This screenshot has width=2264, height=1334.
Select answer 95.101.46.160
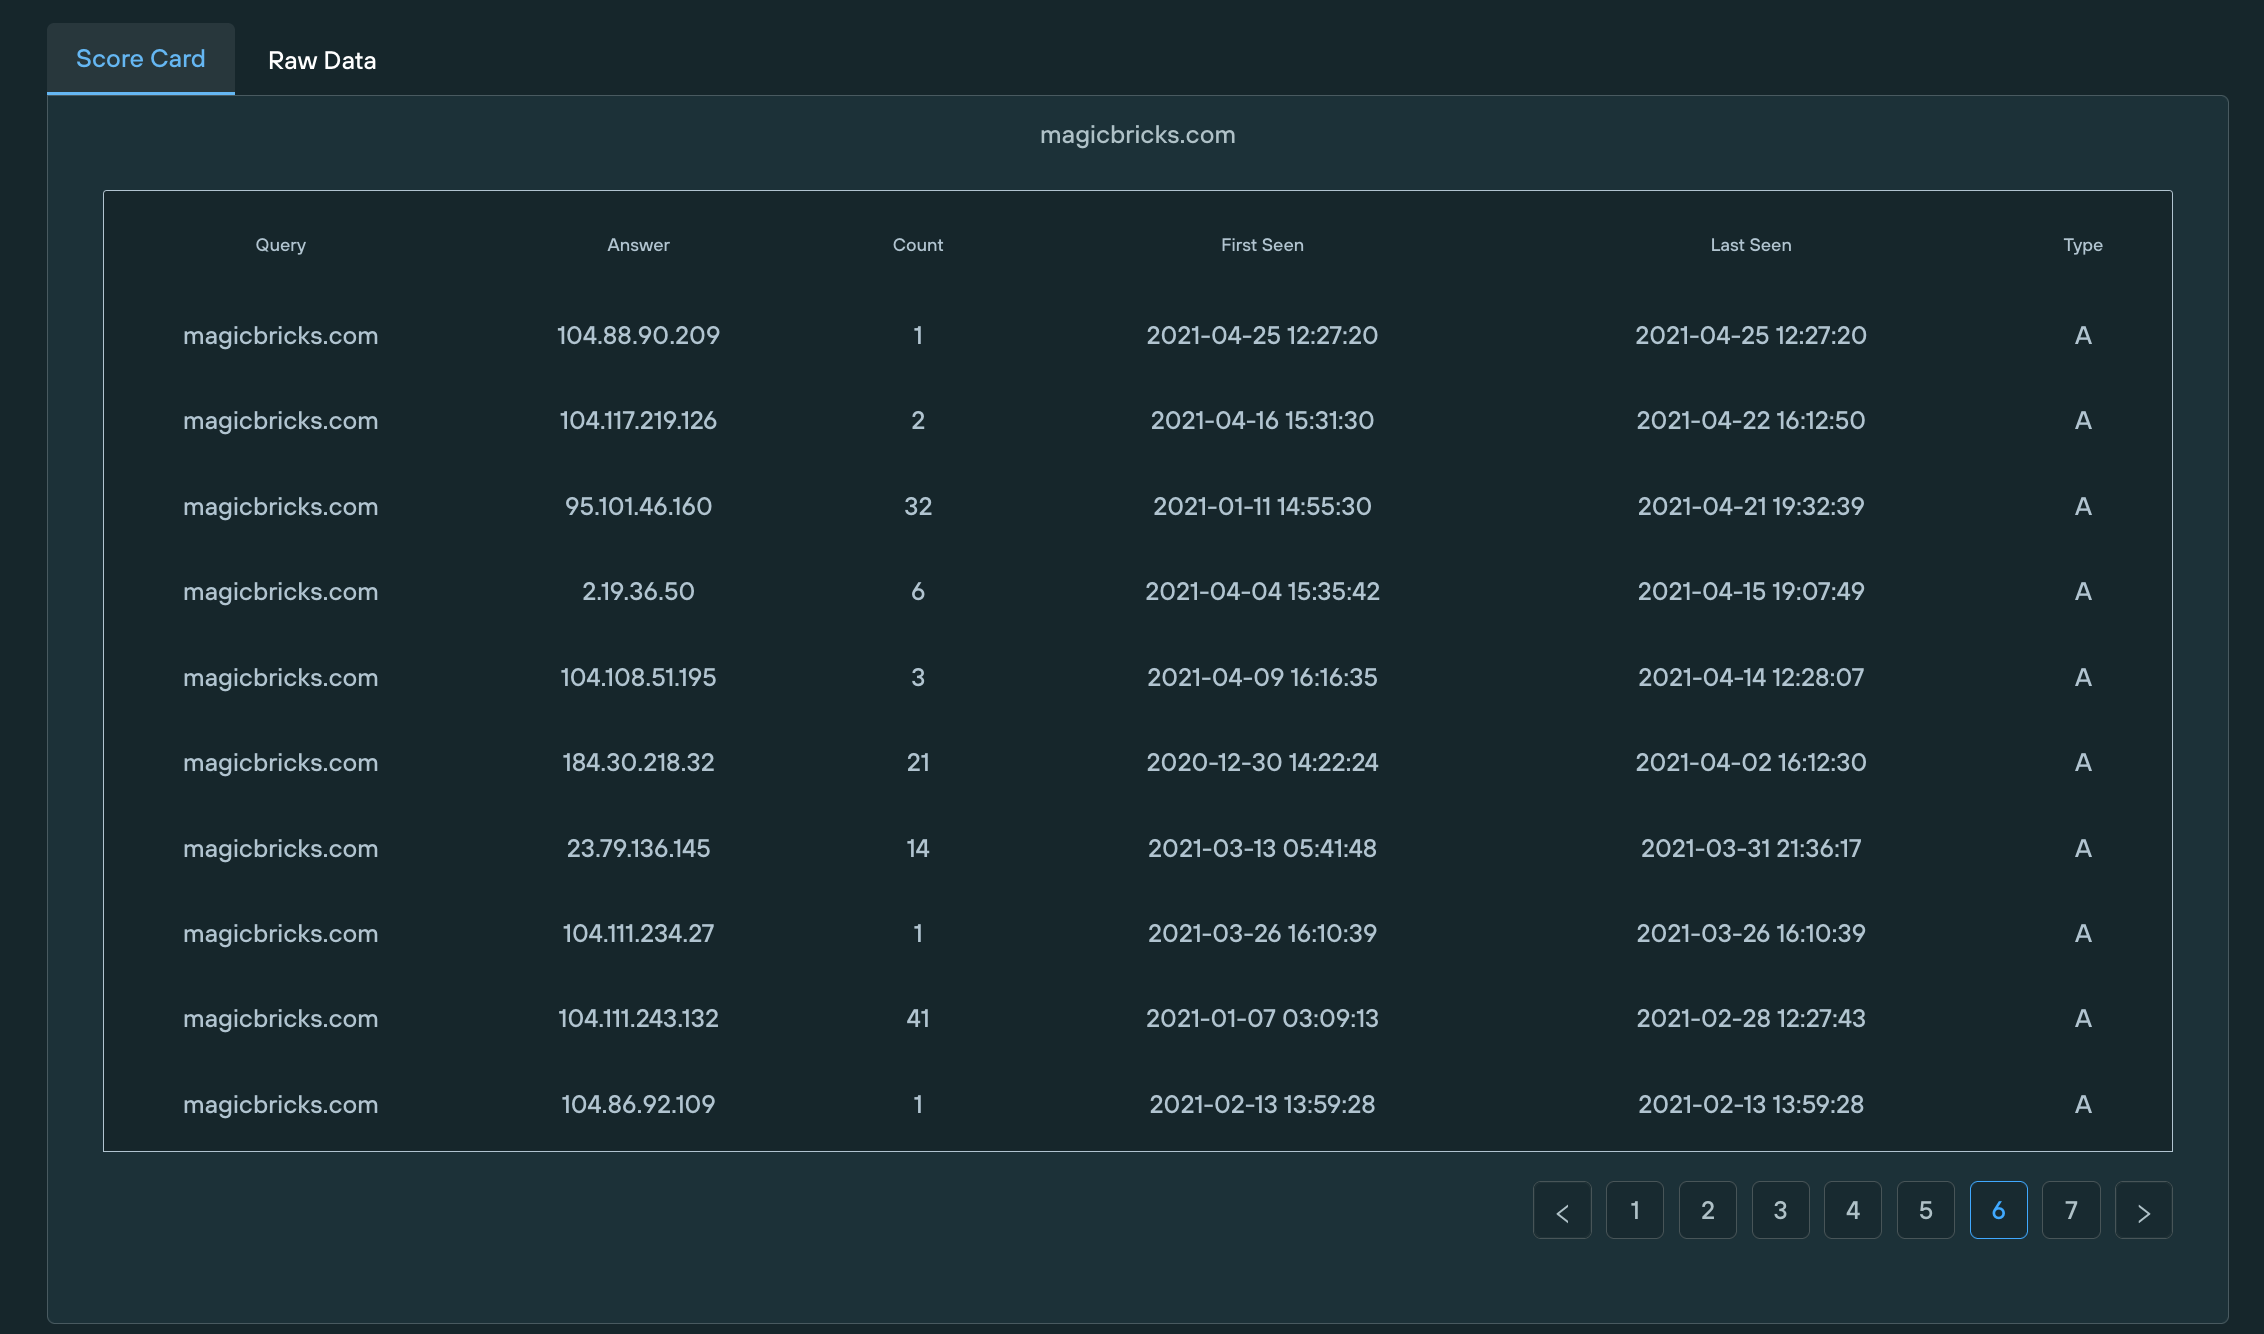638,506
